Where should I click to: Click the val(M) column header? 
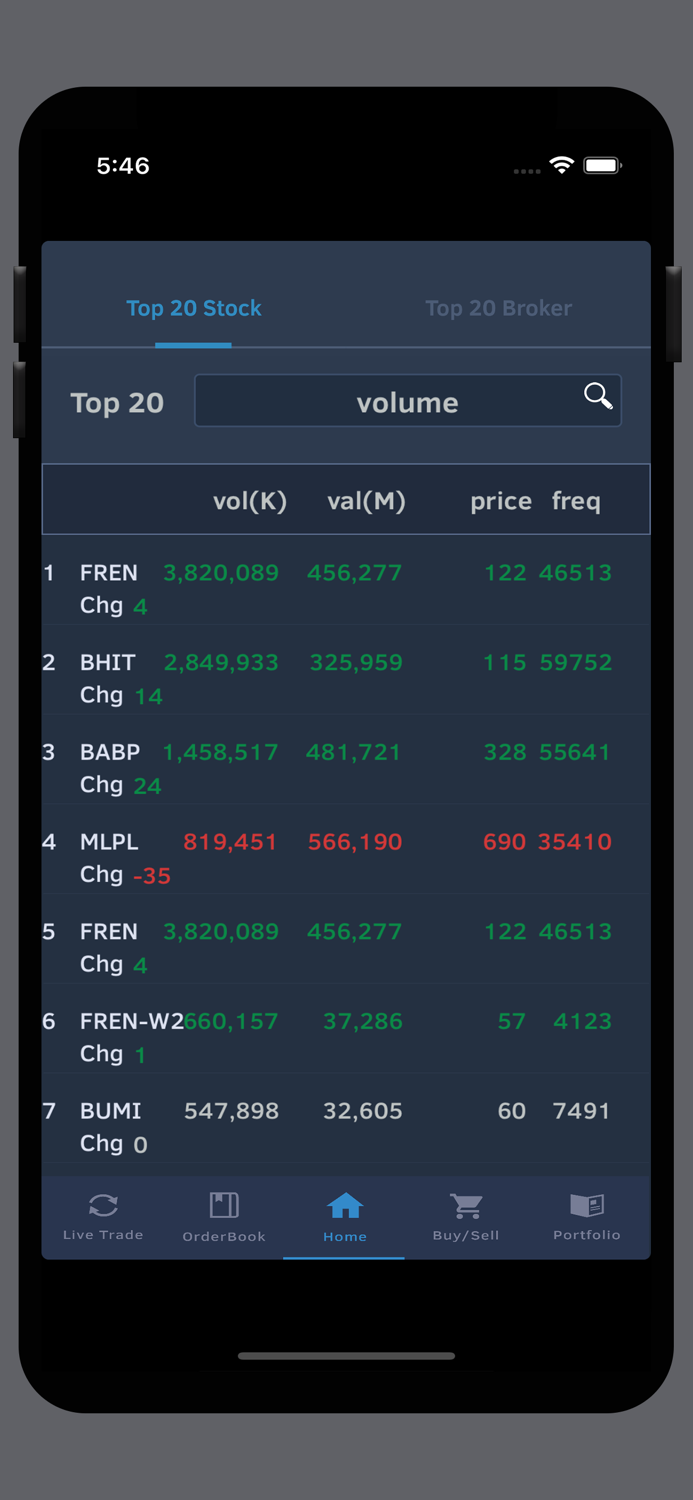tap(366, 501)
